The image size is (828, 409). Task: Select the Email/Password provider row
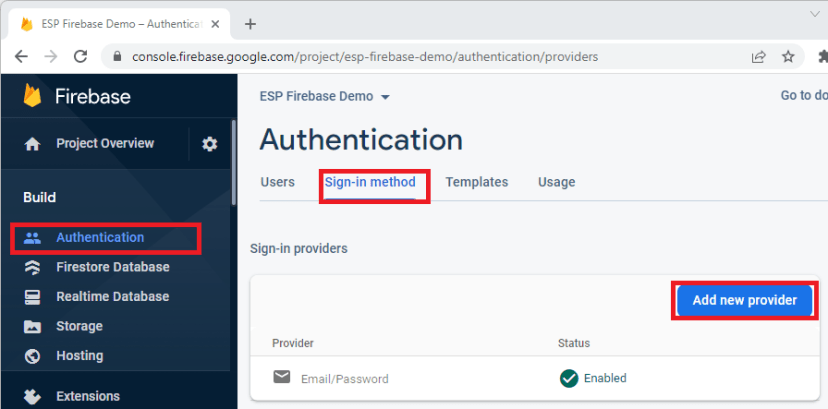click(x=345, y=379)
